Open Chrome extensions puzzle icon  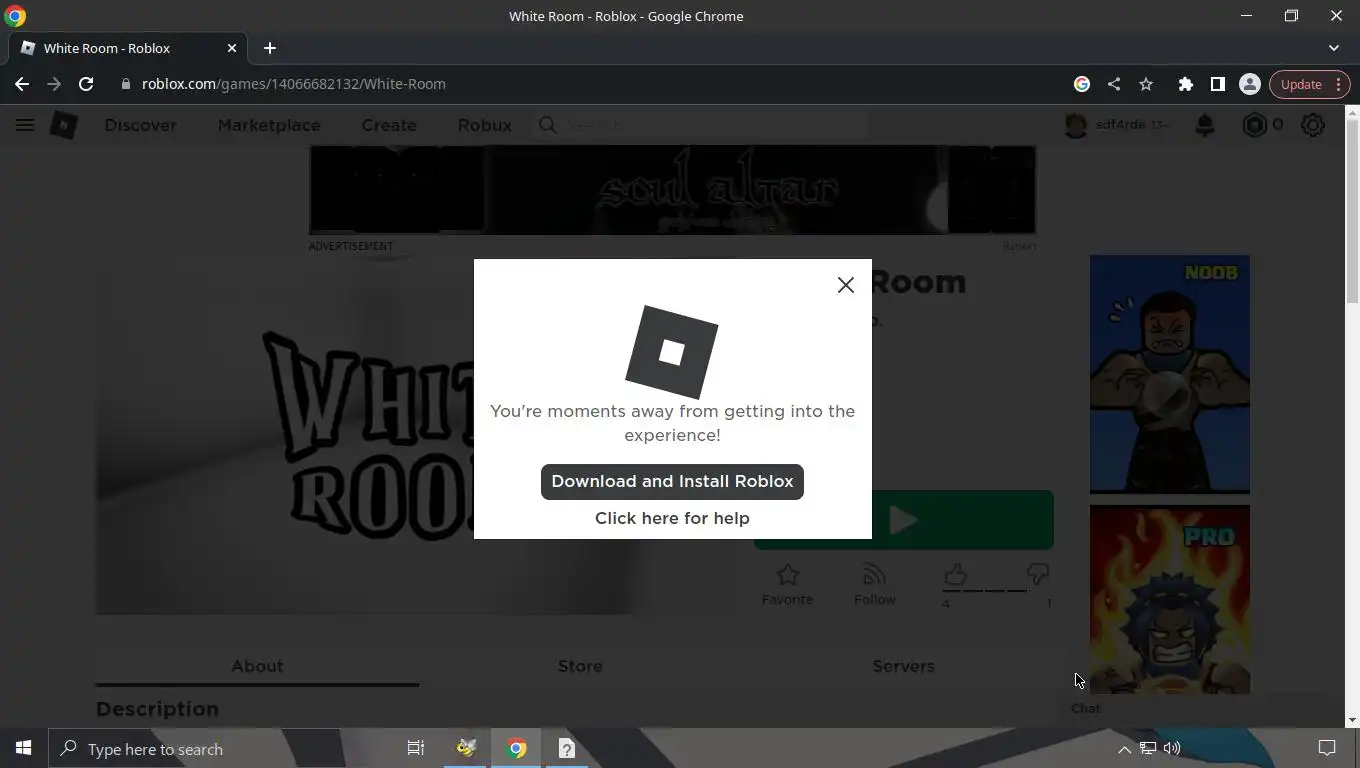click(1185, 84)
